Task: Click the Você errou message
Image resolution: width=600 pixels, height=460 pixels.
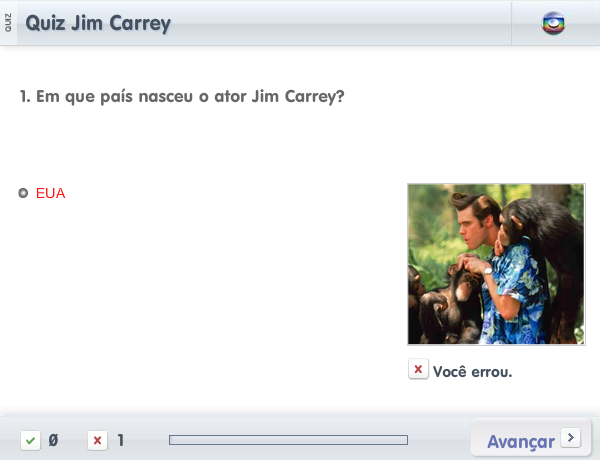Action: click(473, 372)
